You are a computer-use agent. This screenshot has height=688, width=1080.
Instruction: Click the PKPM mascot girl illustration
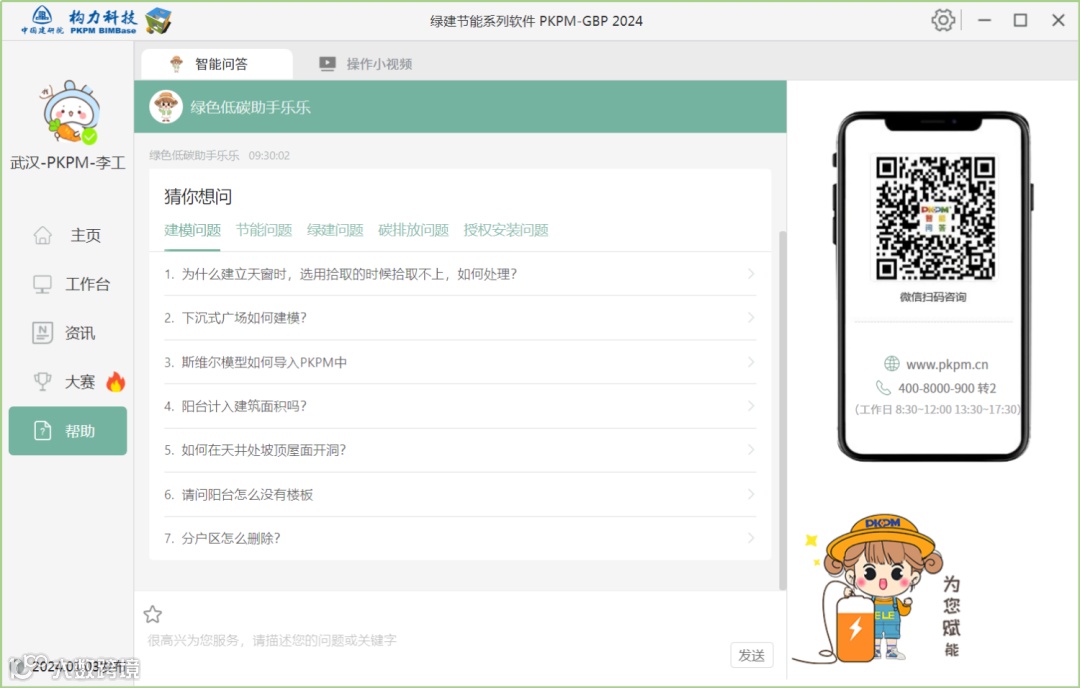click(x=878, y=587)
